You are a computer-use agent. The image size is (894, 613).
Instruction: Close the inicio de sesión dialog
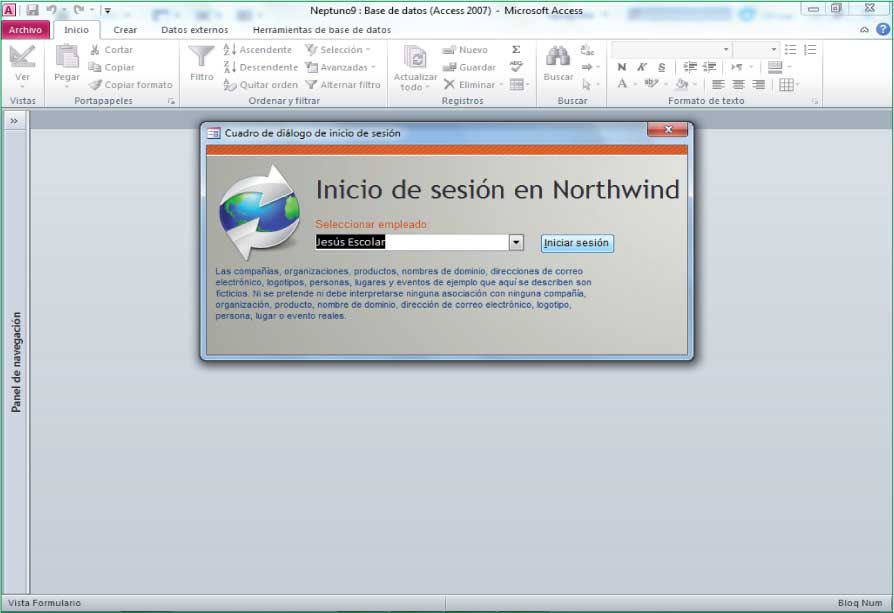point(668,130)
